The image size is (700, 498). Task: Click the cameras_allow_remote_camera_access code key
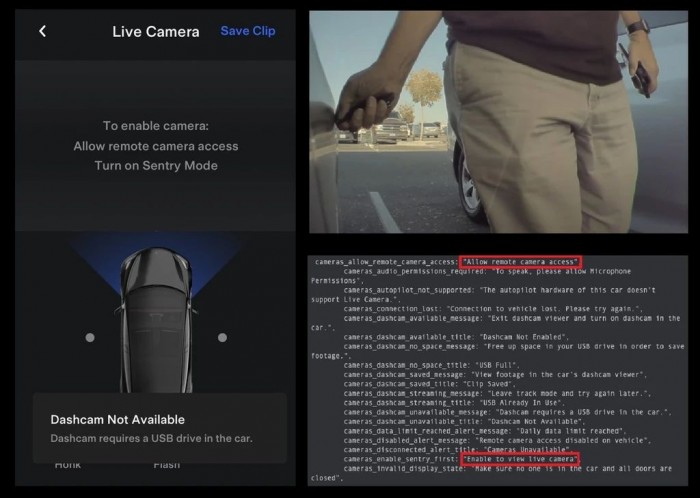386,262
